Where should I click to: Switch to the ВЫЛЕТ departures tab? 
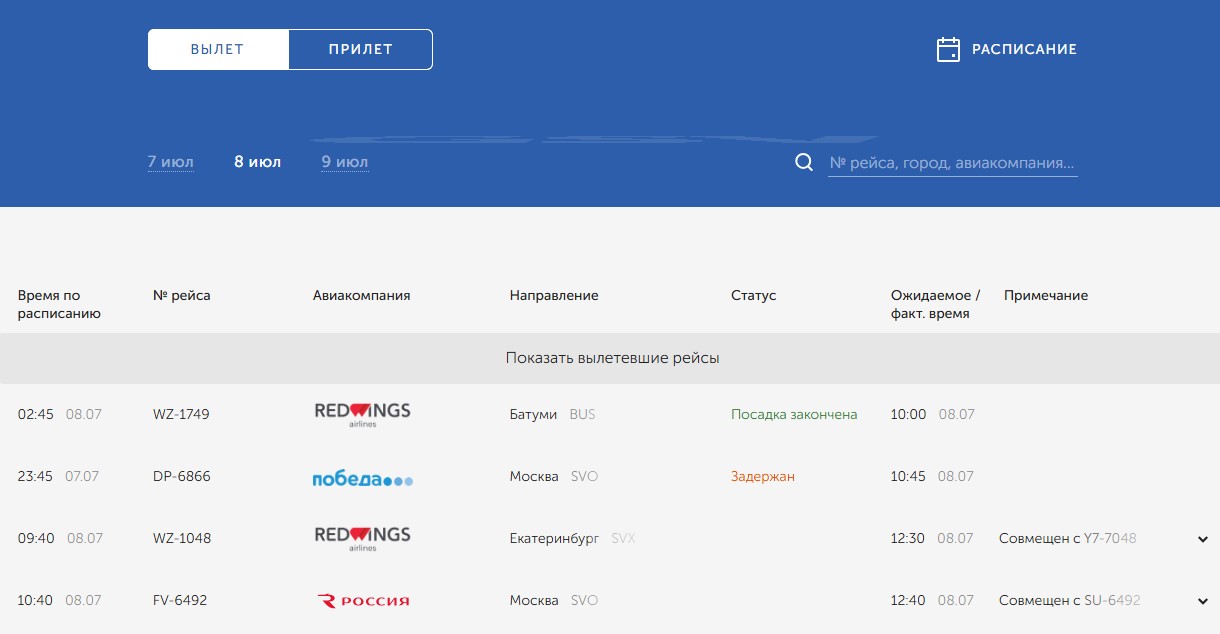[x=218, y=49]
